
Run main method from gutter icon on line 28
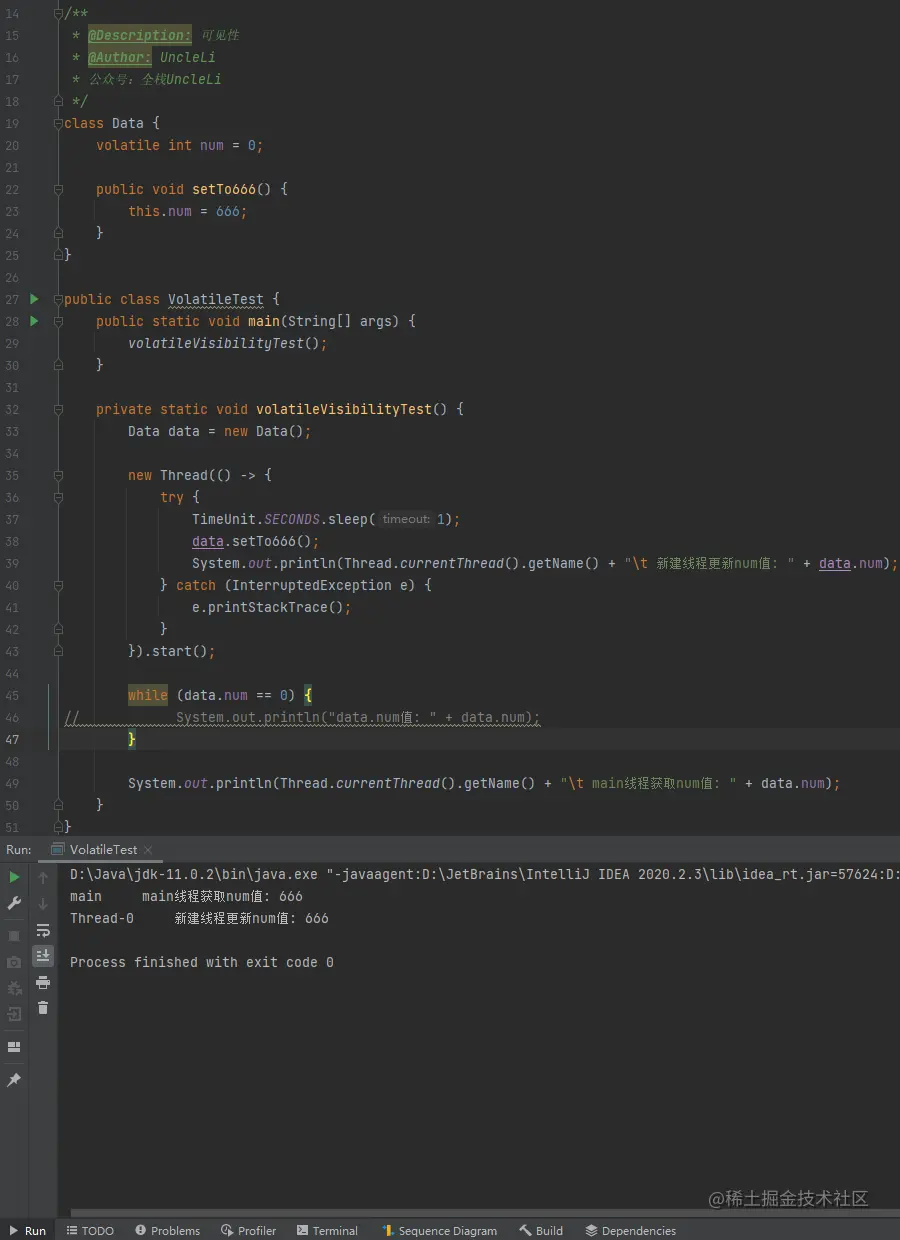pos(34,321)
